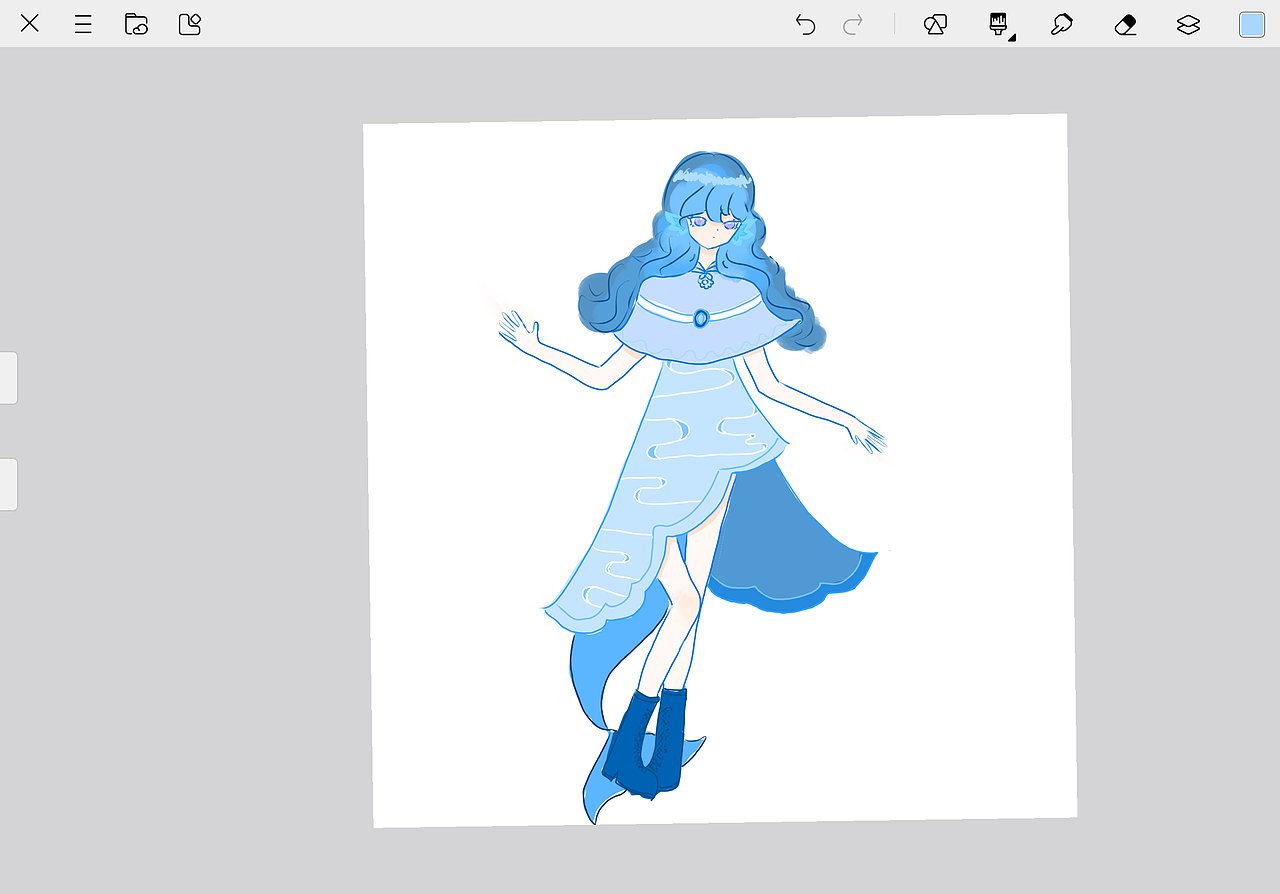Screen dimensions: 1280x894
Task: Open the cloud folder gallery icon
Action: tap(136, 24)
